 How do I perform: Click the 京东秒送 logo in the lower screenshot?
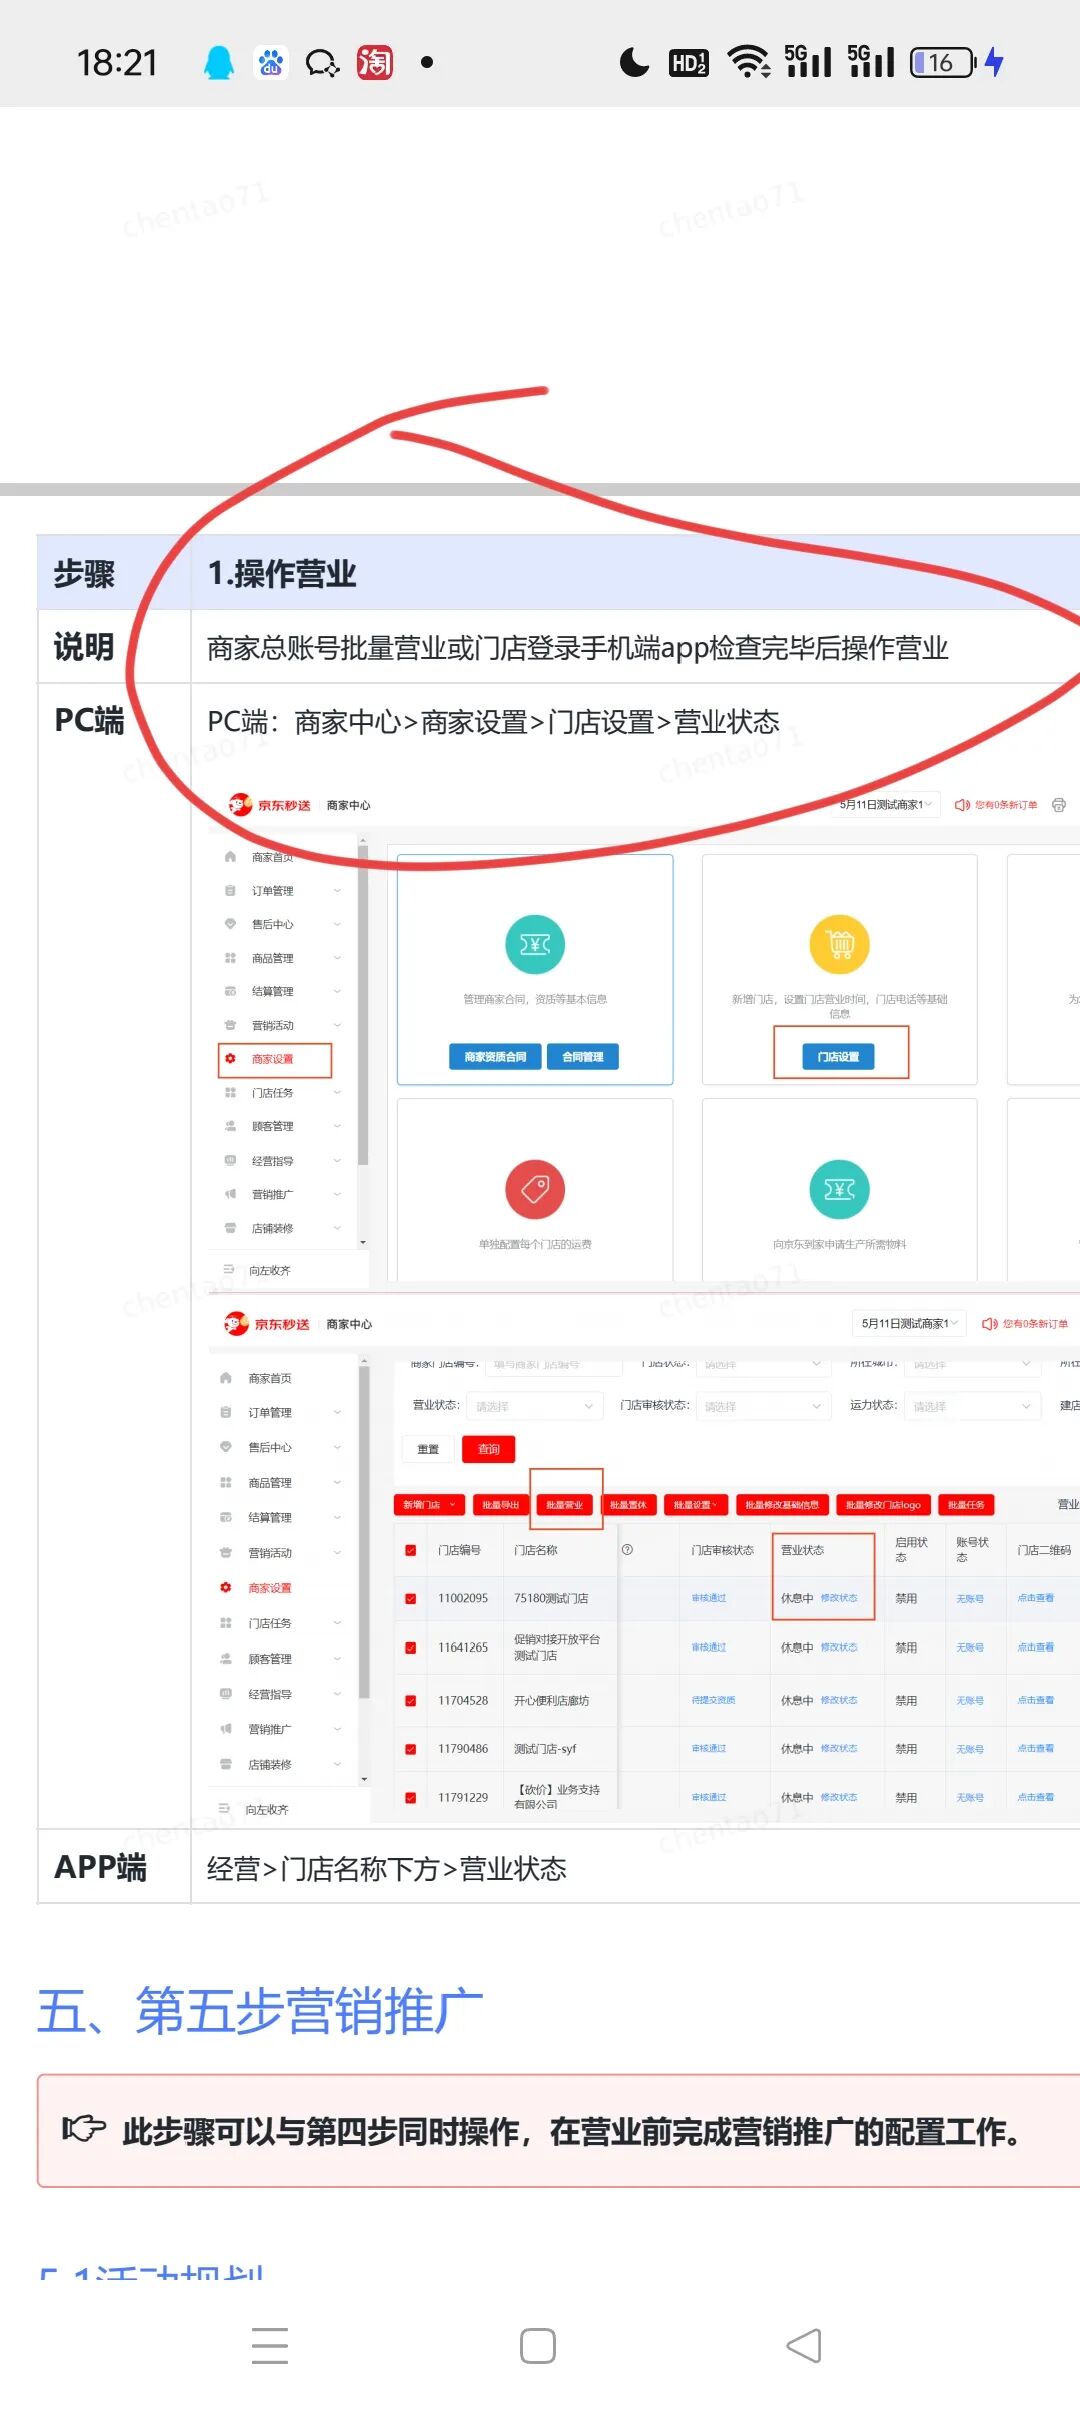pyautogui.click(x=267, y=1324)
